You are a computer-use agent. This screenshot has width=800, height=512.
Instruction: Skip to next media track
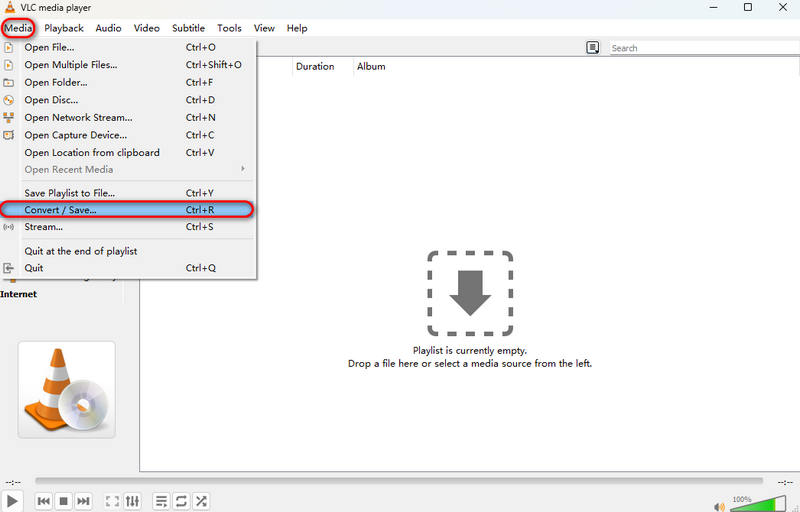(84, 501)
